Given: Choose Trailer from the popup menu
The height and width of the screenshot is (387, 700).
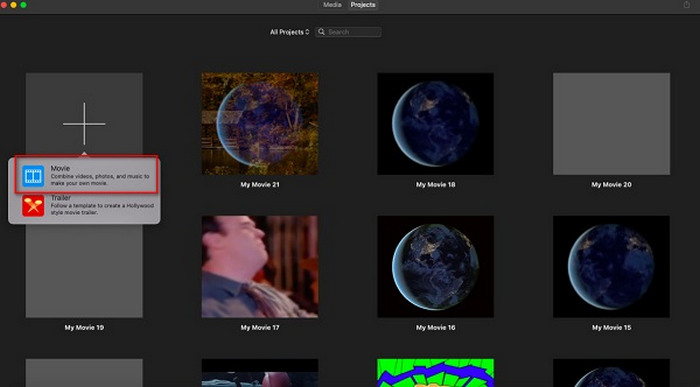Looking at the screenshot, I should (86, 205).
